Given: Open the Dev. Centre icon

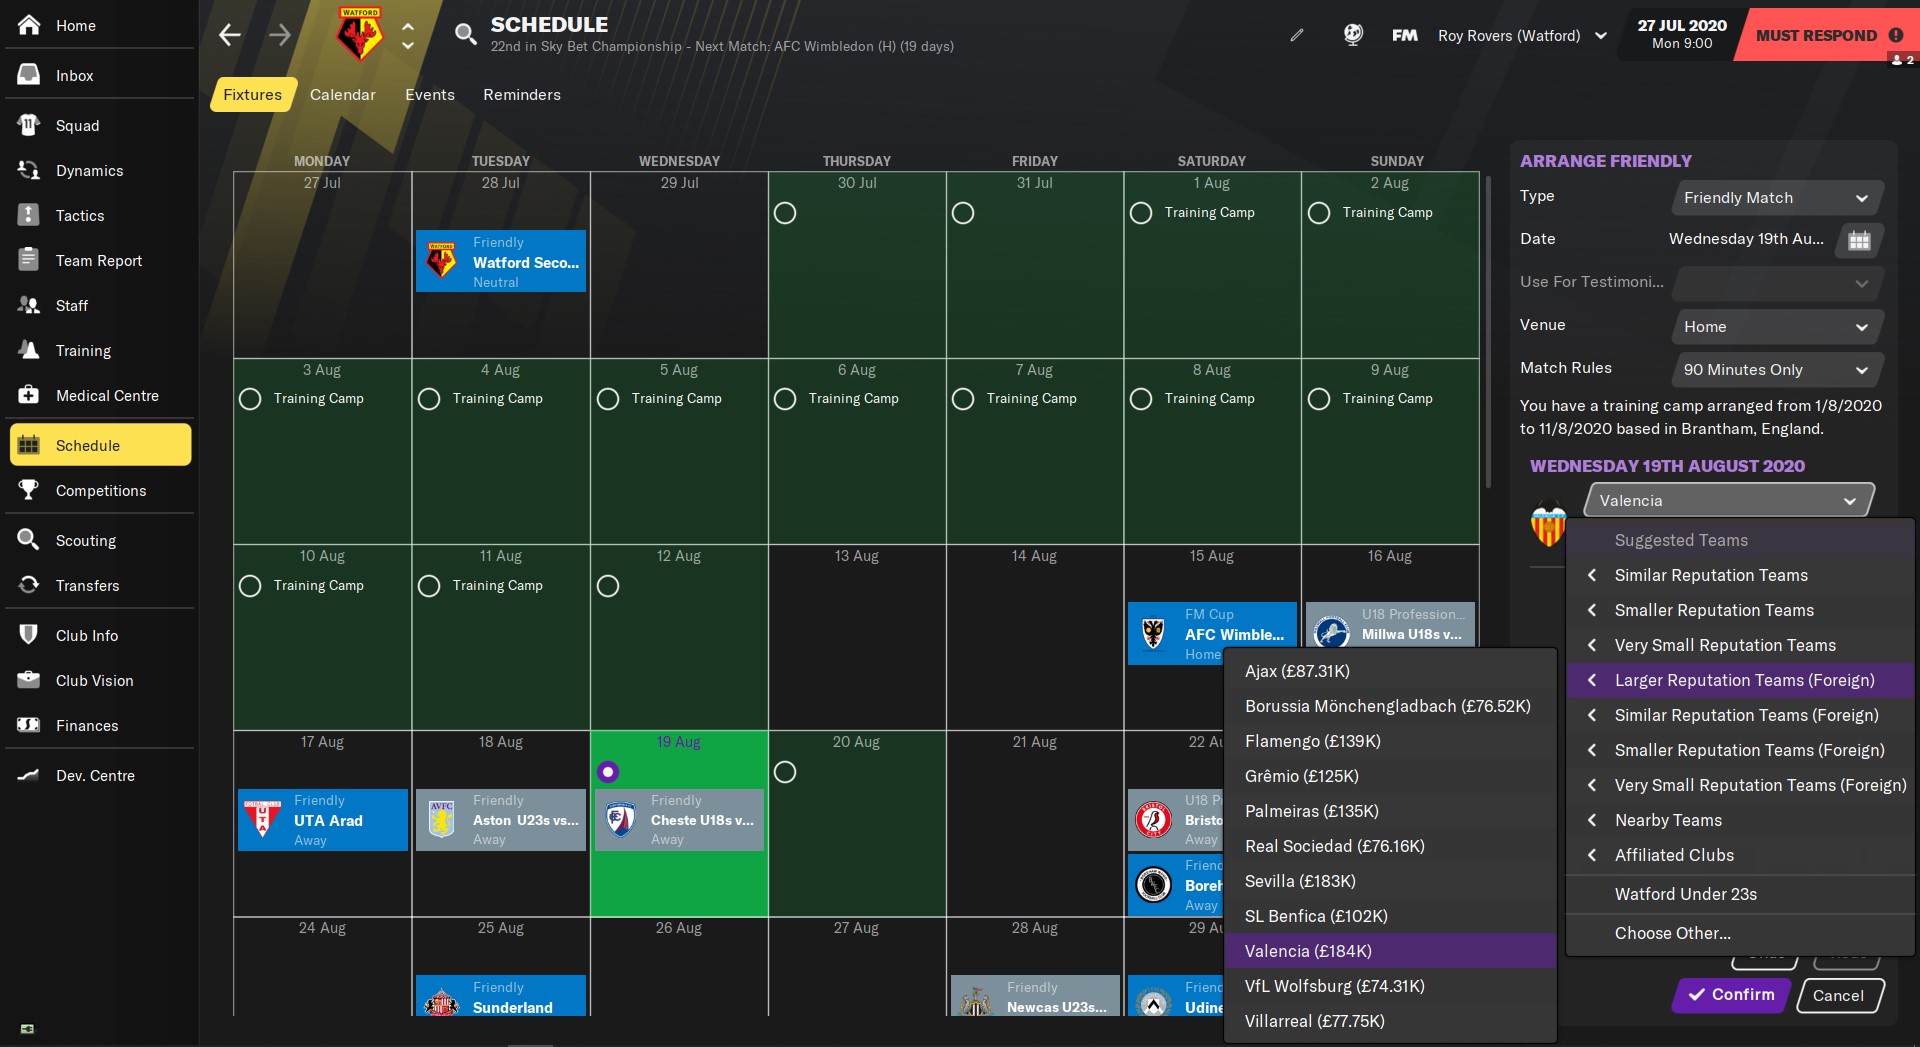Looking at the screenshot, I should 29,775.
